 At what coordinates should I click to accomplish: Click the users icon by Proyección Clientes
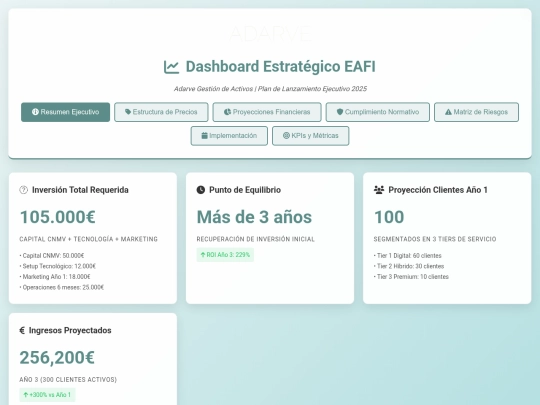click(379, 190)
